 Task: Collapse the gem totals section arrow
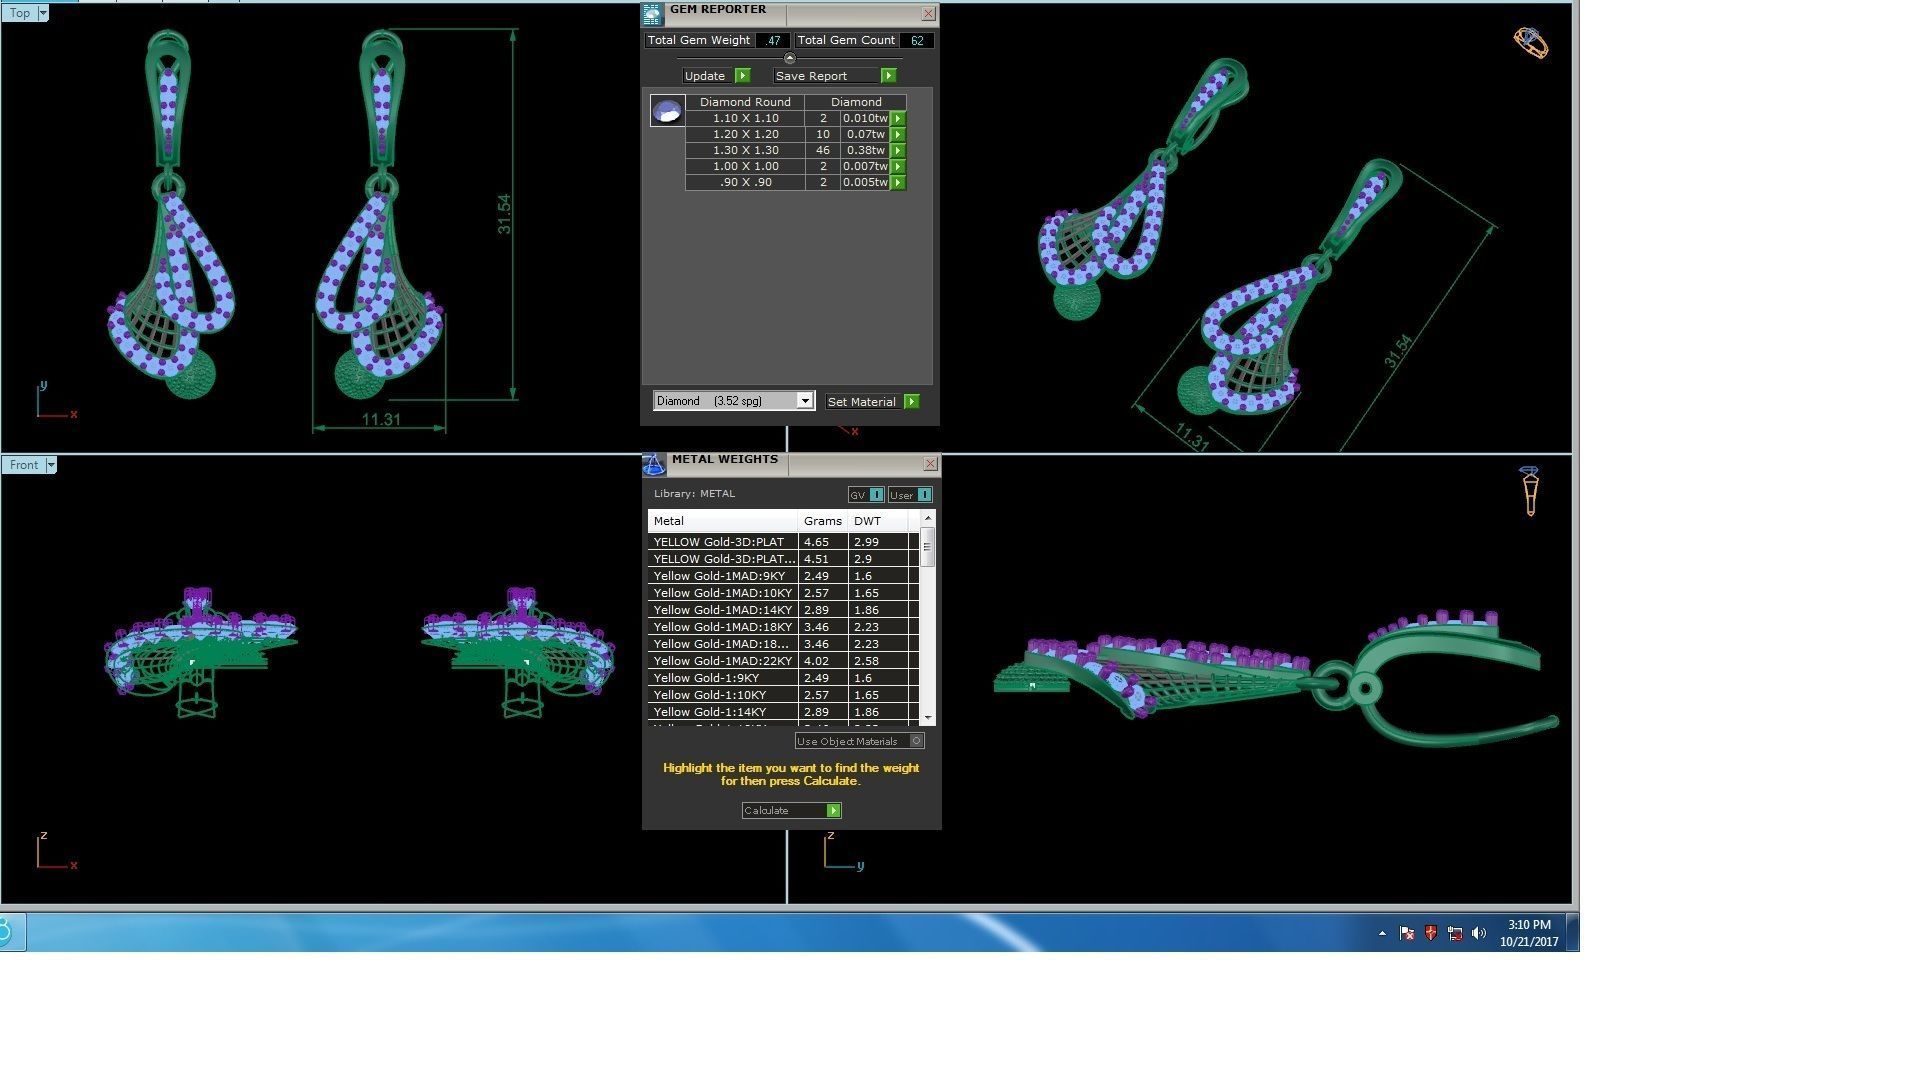tap(789, 58)
